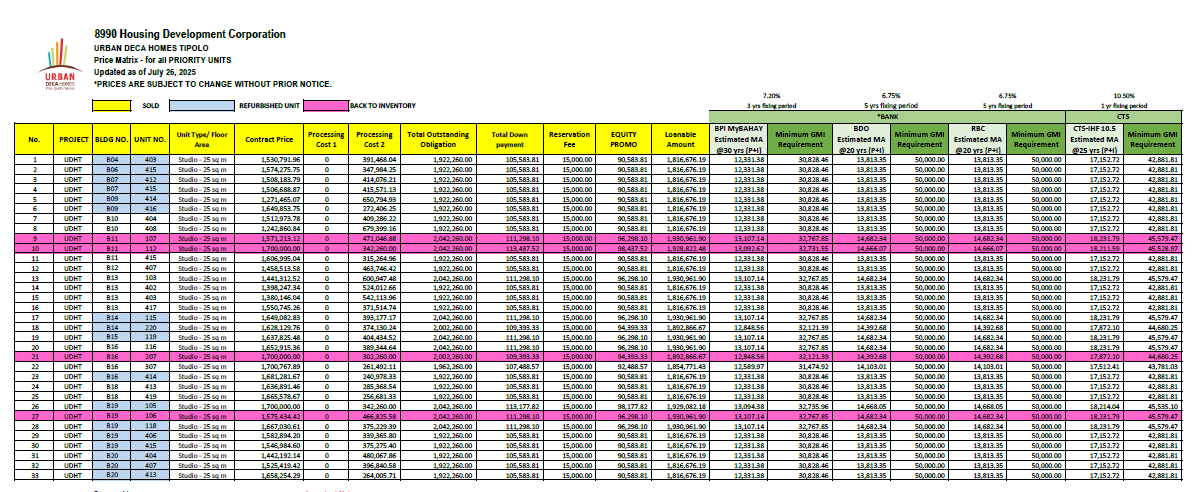Click unit number 207 in pink row 21
Viewport: 1204px width, 492px height.
(150, 355)
